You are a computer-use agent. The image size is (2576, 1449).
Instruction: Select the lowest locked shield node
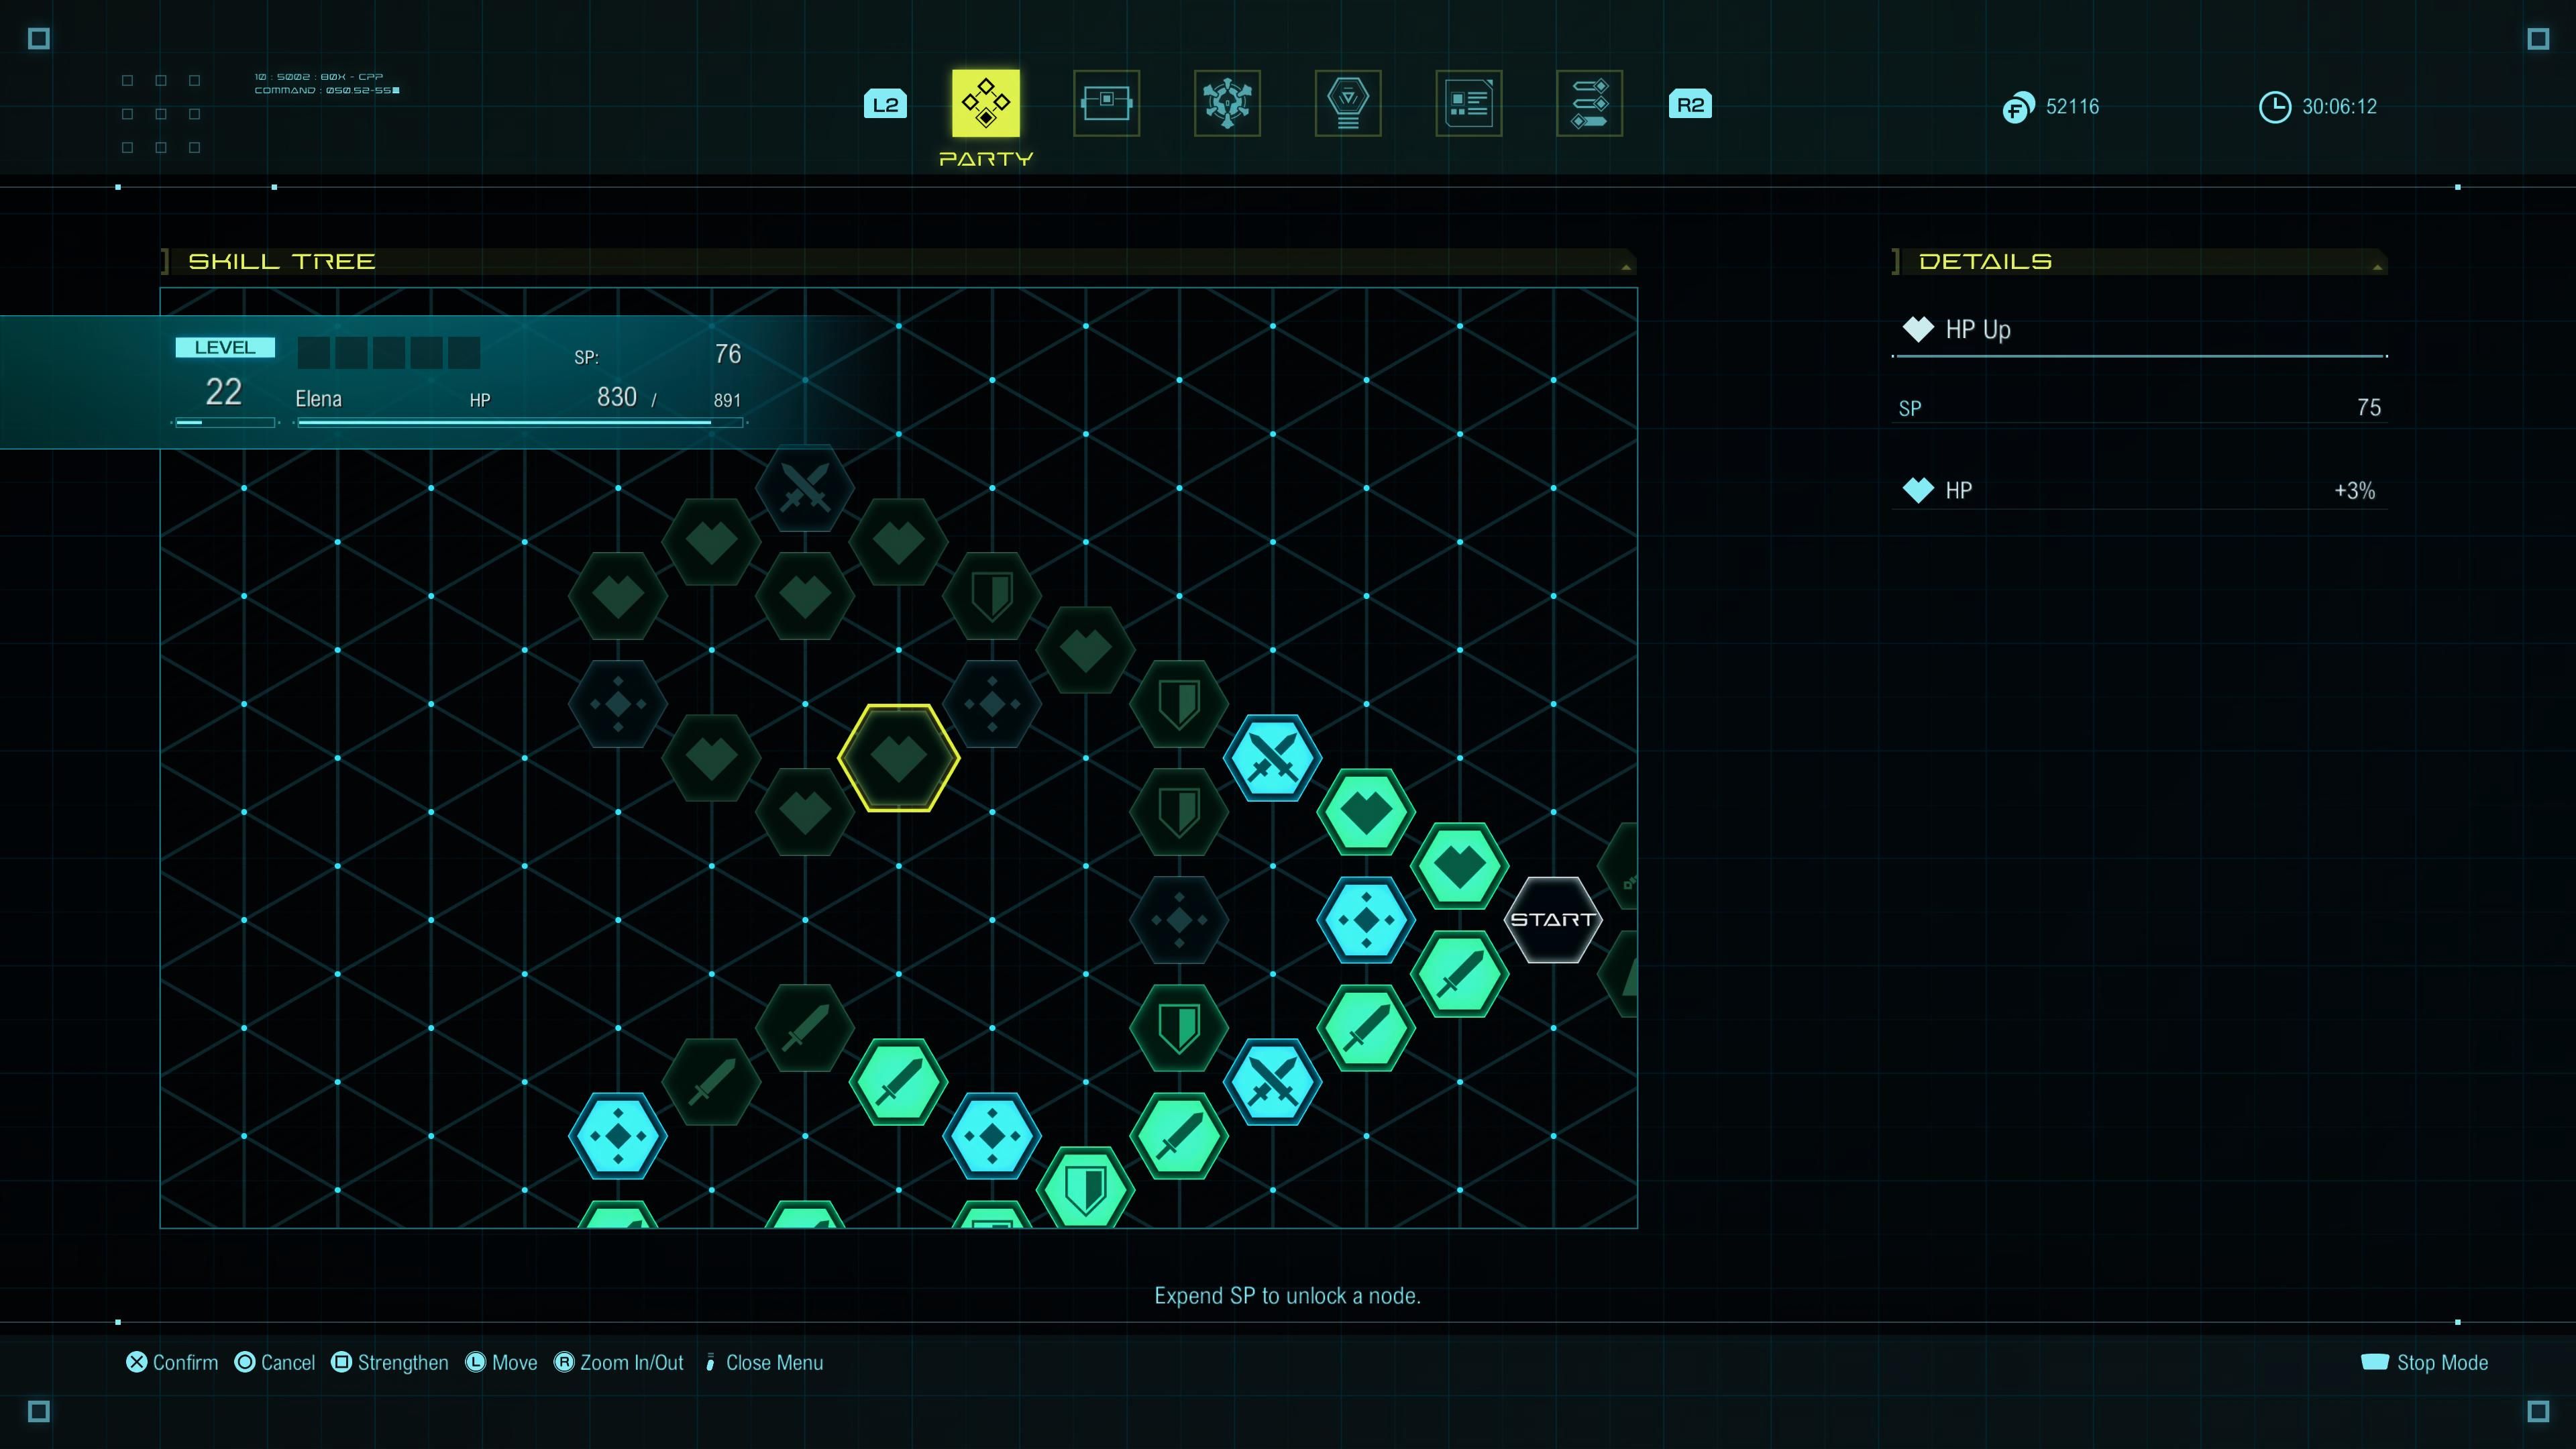pyautogui.click(x=1179, y=1027)
